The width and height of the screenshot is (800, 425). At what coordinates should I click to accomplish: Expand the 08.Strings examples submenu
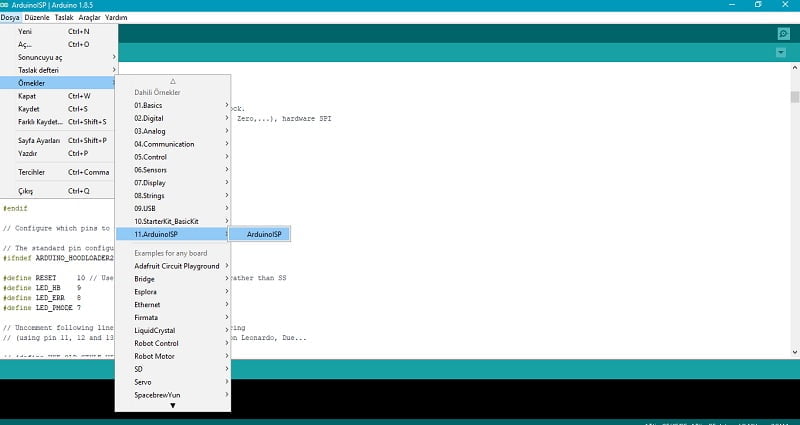[173, 195]
